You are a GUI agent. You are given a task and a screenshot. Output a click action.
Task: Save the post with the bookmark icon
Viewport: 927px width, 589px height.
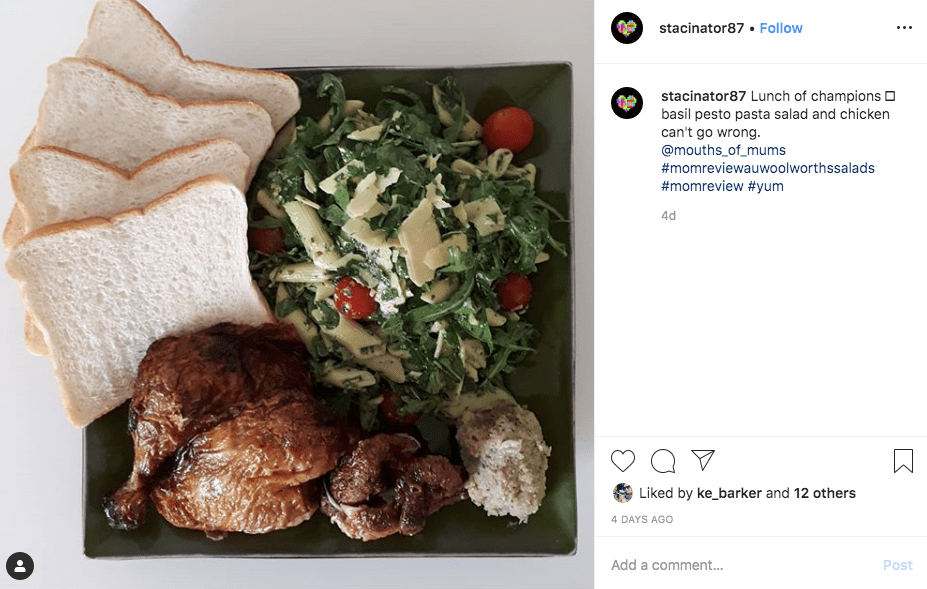903,461
